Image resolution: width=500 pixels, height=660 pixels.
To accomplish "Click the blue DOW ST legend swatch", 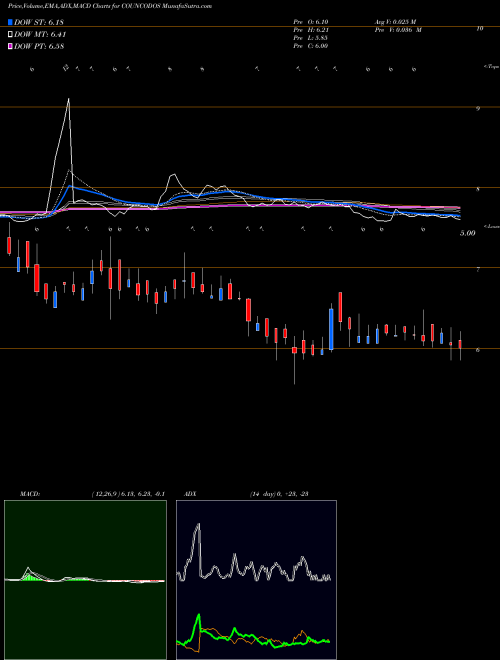I will (10, 22).
